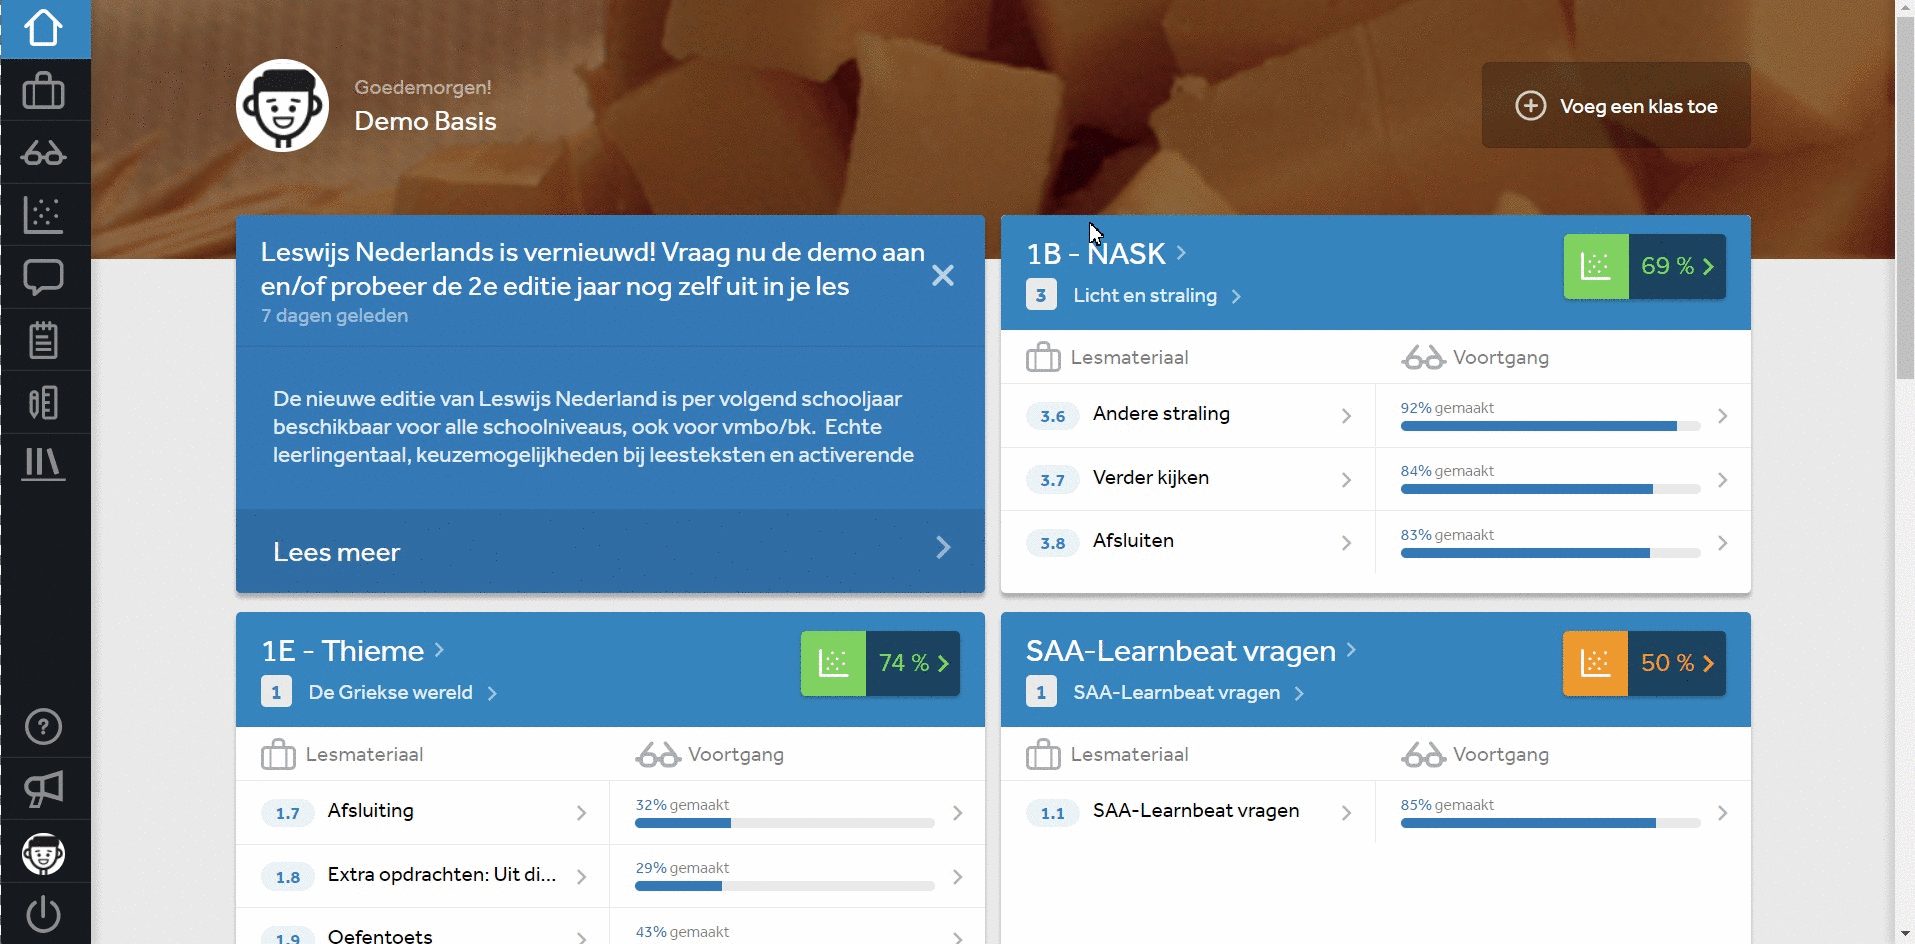Screen dimensions: 1915x944
Task: Close the Leswijs Nederlands announcement
Action: pyautogui.click(x=943, y=276)
